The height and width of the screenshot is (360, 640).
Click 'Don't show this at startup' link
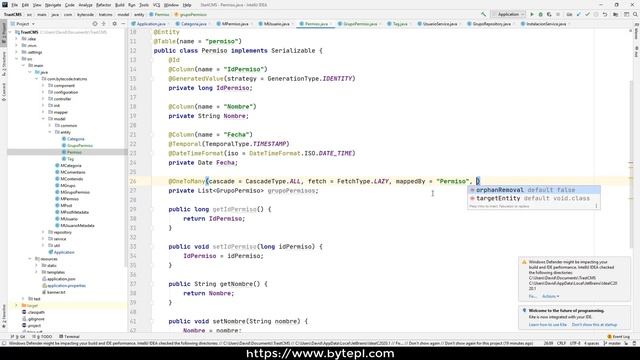point(594,324)
